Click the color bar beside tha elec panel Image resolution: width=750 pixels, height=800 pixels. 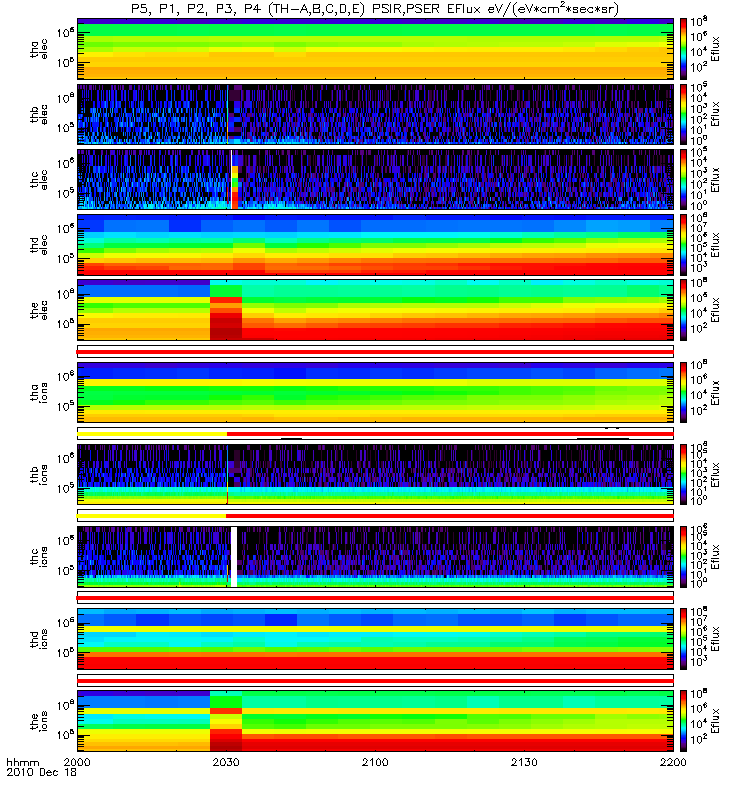click(x=683, y=49)
